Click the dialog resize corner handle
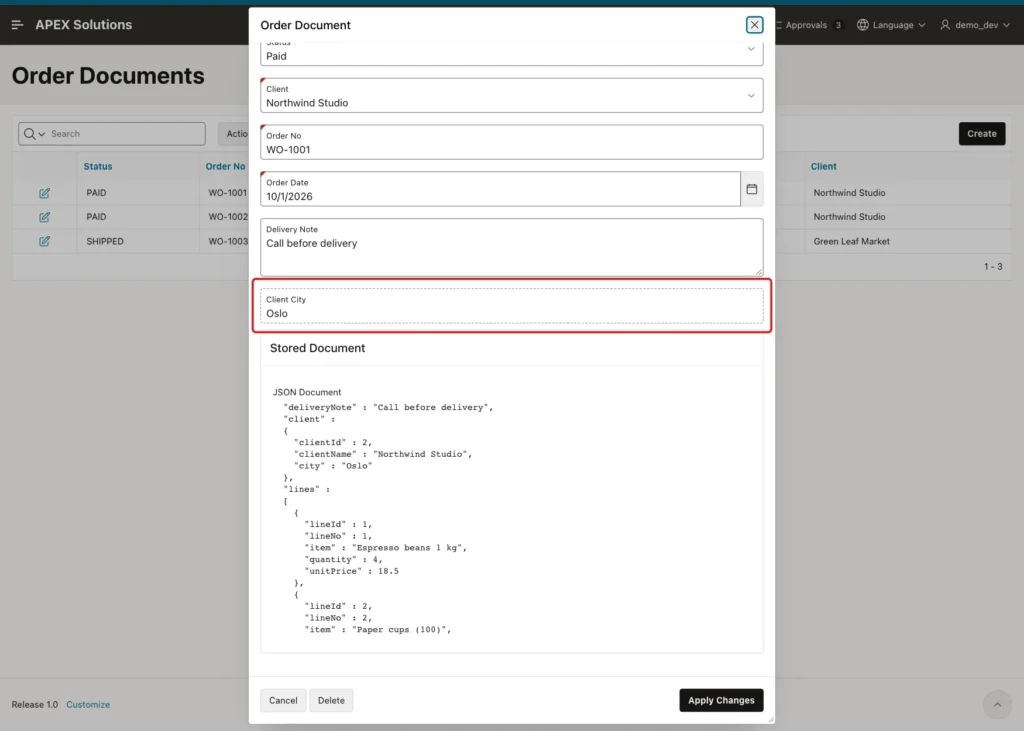Image resolution: width=1024 pixels, height=731 pixels. [x=771, y=719]
